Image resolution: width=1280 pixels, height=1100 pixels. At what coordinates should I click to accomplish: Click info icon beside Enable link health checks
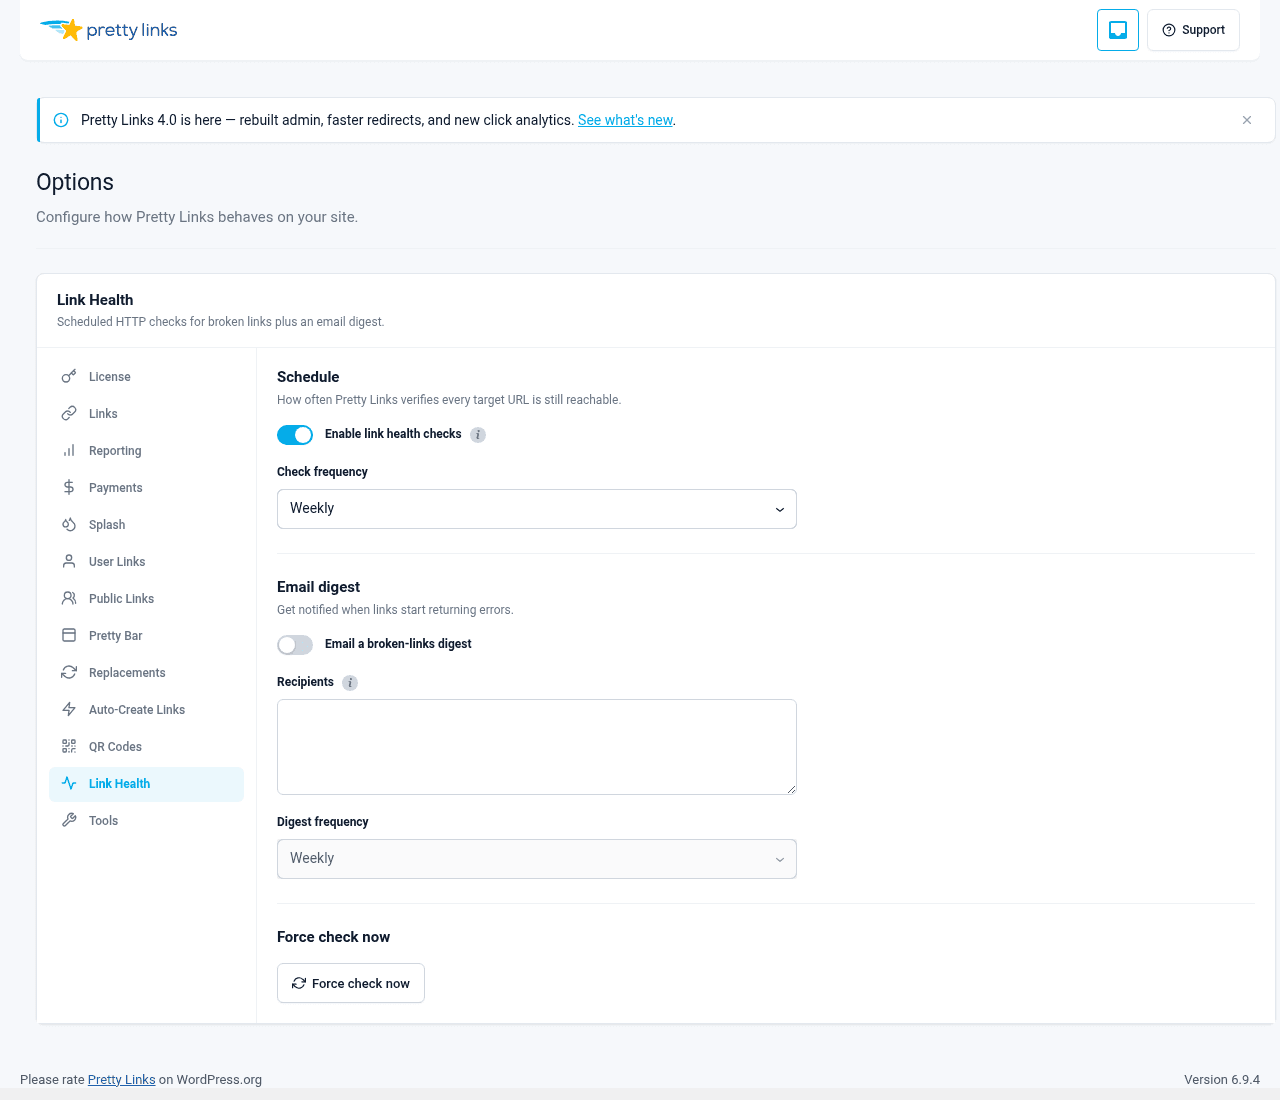478,435
